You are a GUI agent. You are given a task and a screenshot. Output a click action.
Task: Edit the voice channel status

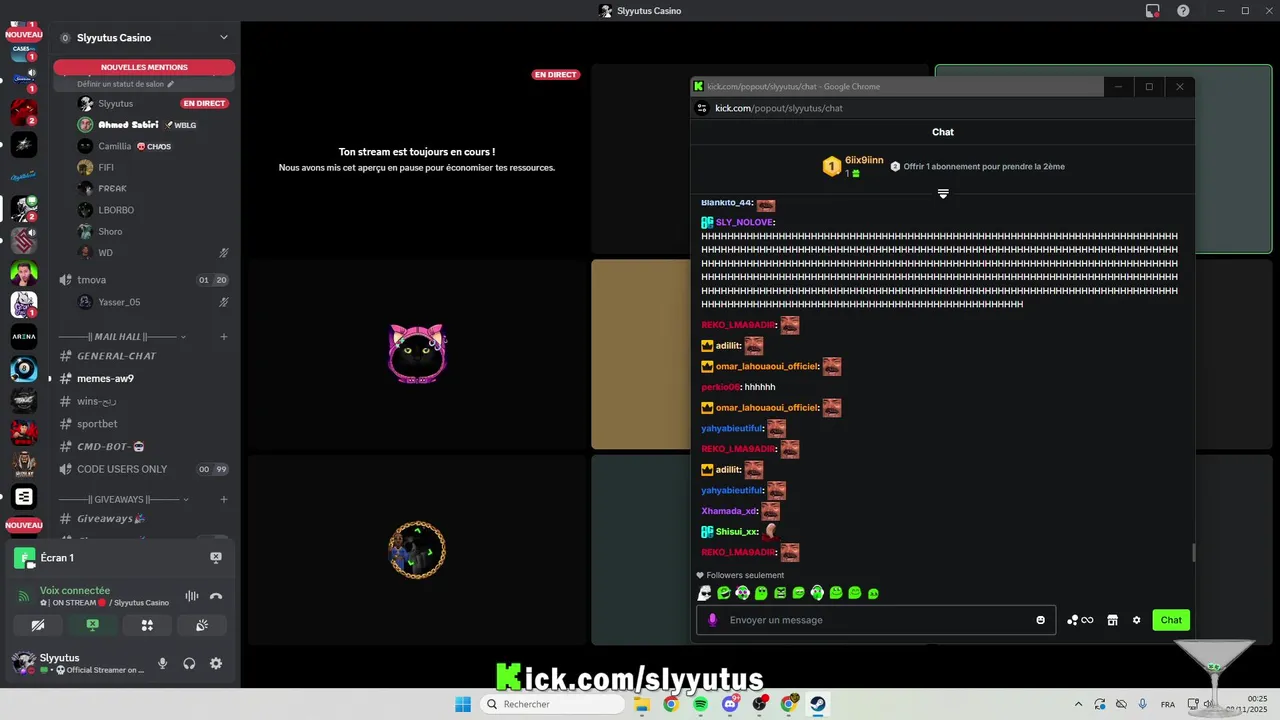point(125,84)
